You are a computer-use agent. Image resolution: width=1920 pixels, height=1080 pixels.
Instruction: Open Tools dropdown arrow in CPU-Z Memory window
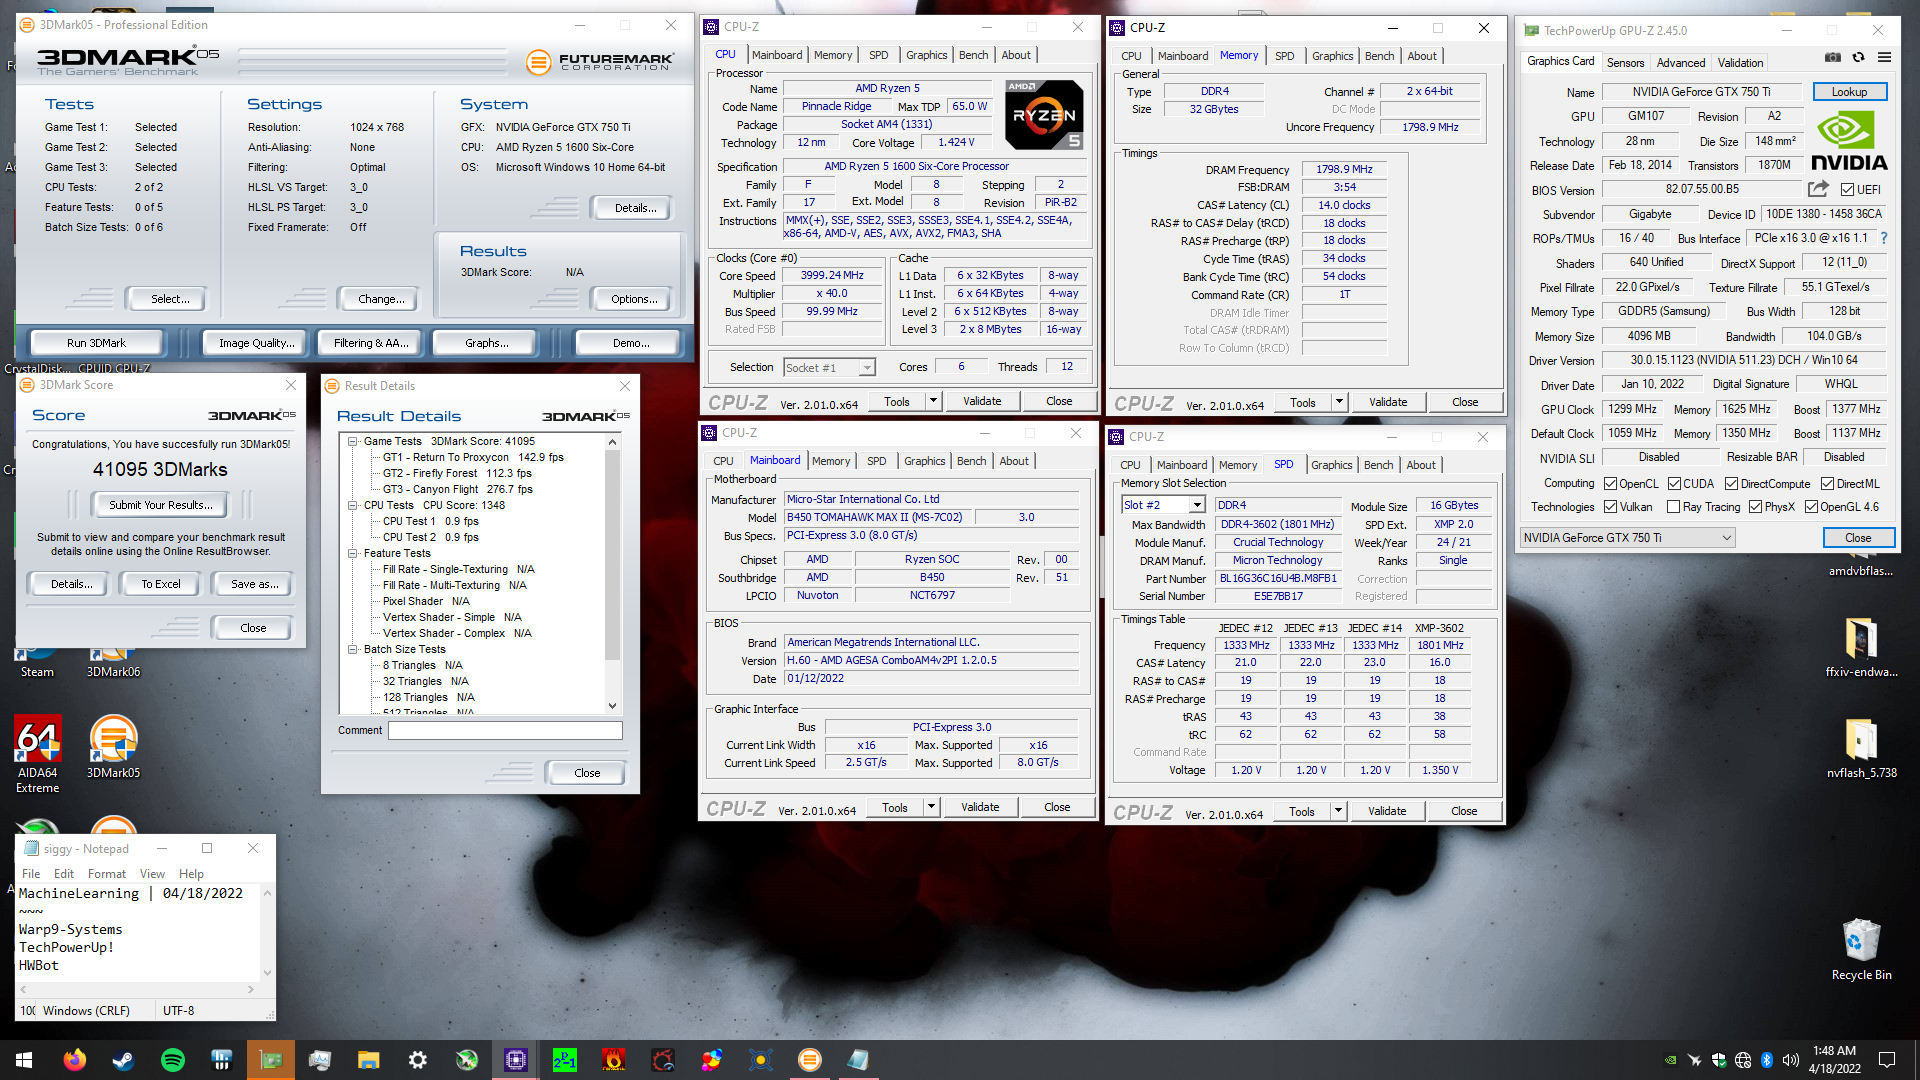click(x=1339, y=403)
